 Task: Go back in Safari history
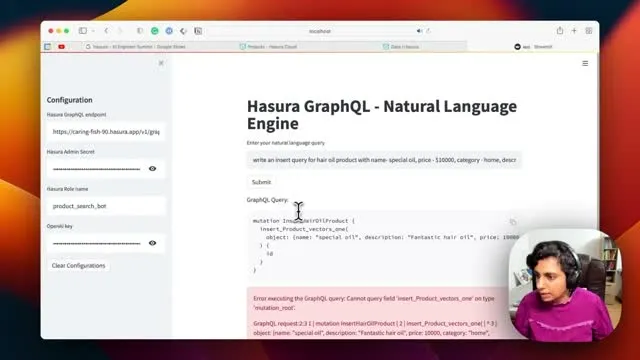pos(106,31)
